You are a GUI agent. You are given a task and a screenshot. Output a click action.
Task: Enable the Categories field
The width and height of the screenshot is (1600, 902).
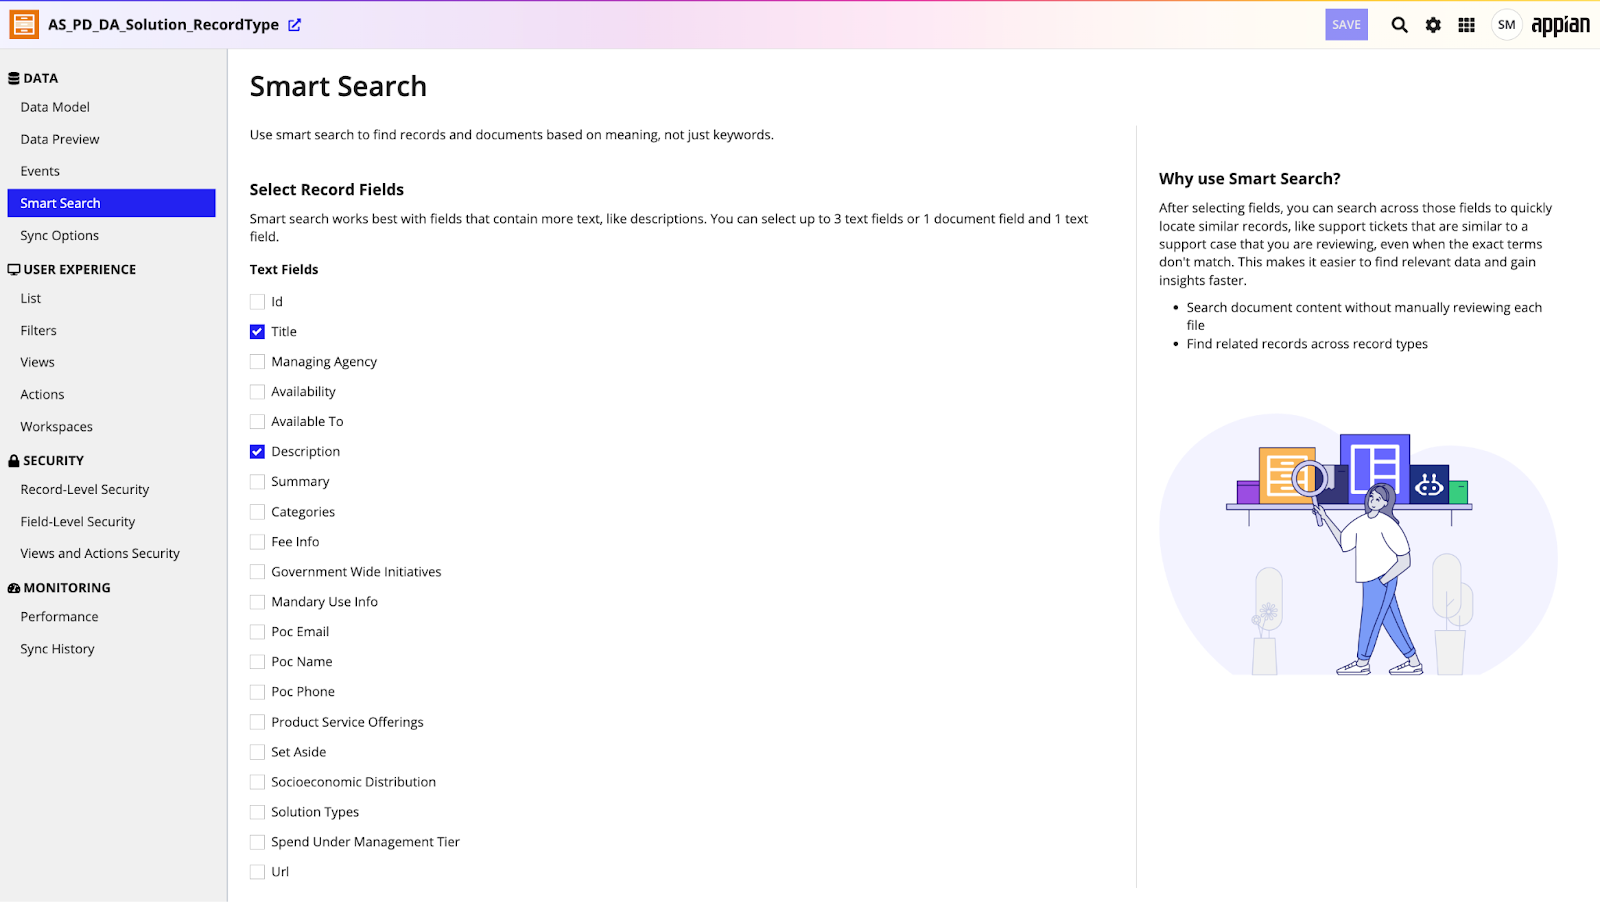257,511
